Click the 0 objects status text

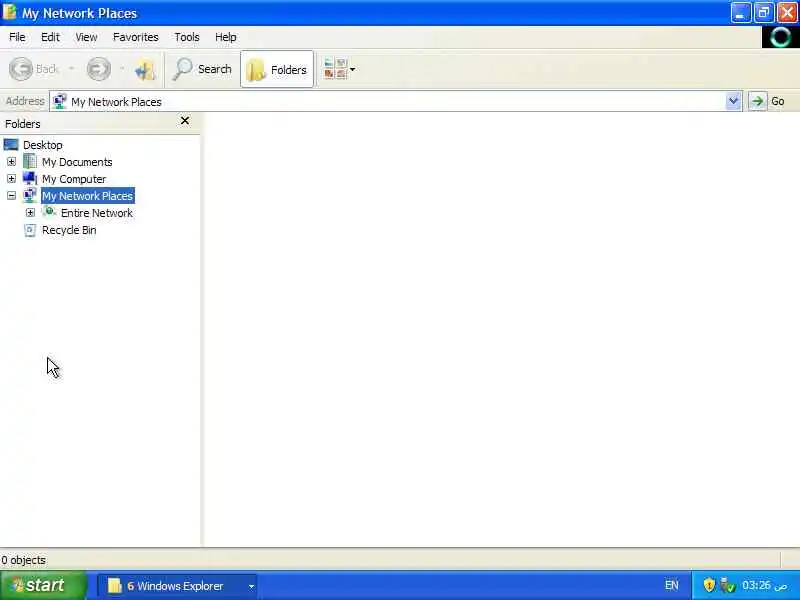[x=23, y=560]
